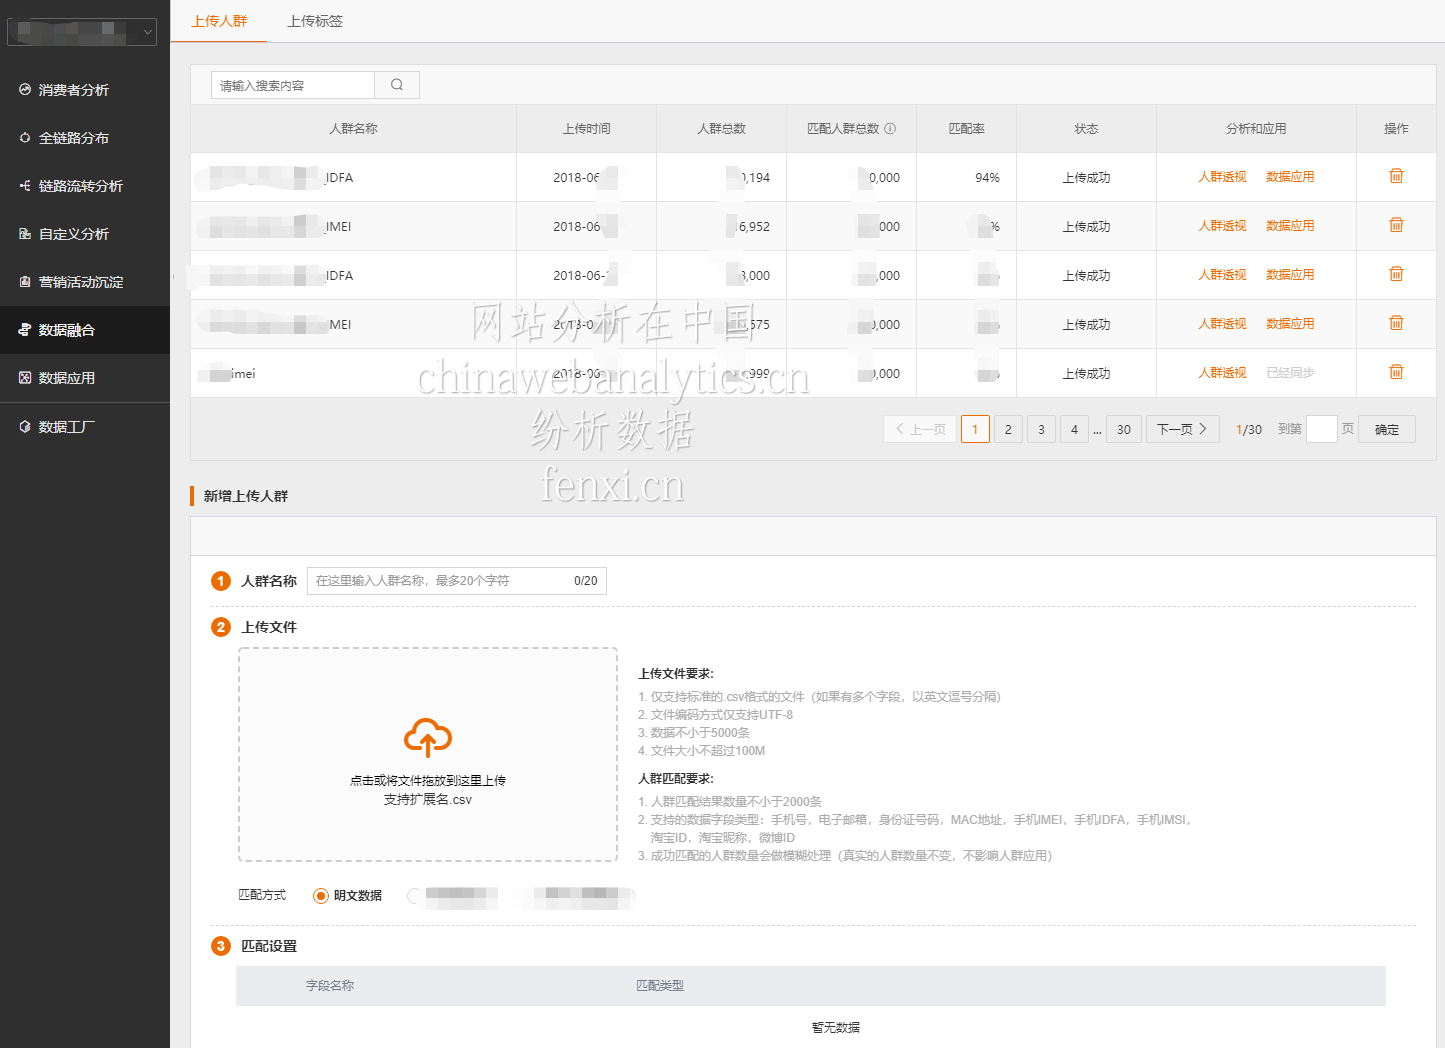Click the 人群名称 input field

(x=440, y=581)
